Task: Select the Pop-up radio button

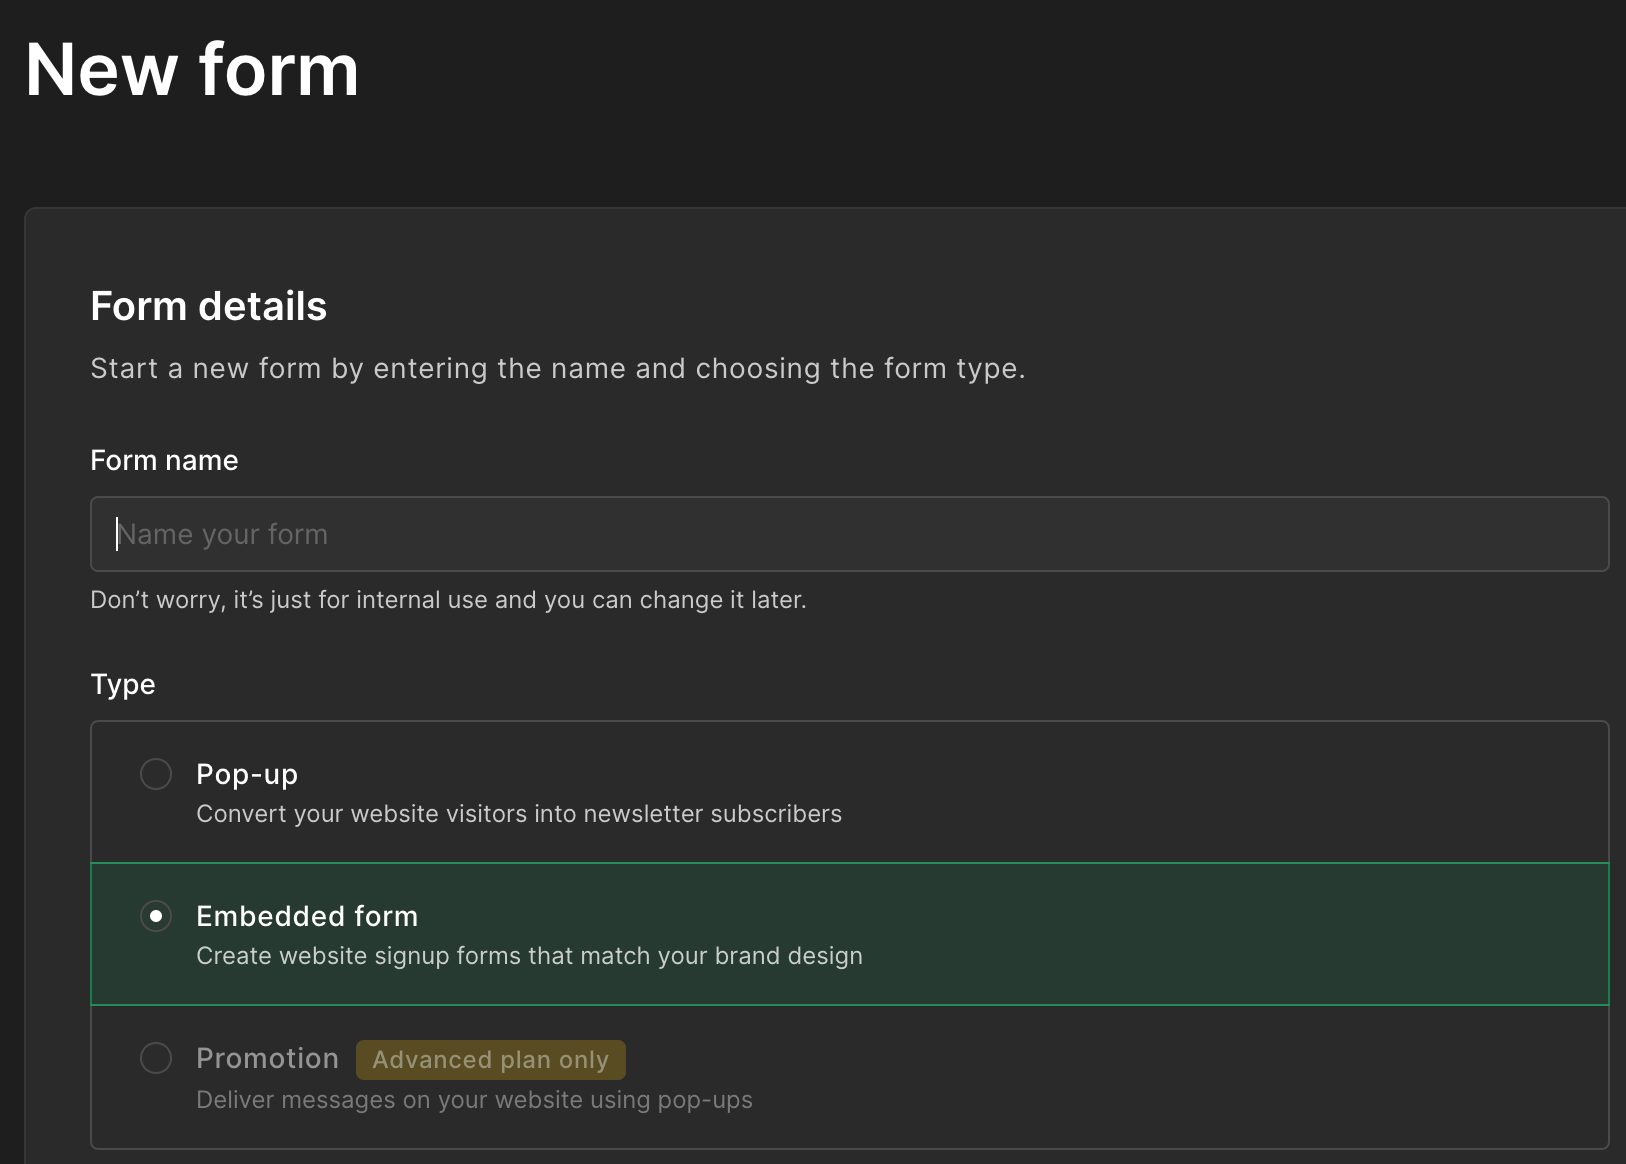Action: [156, 774]
